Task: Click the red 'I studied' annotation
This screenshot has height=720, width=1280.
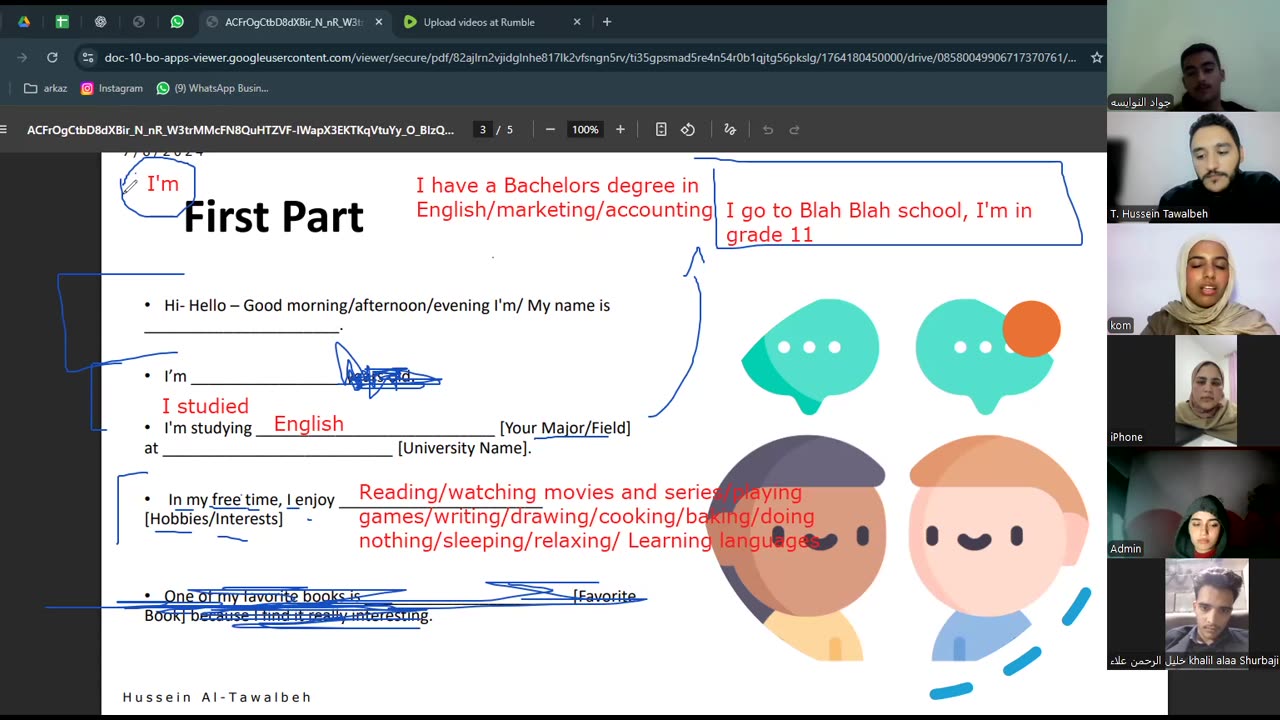Action: tap(205, 406)
